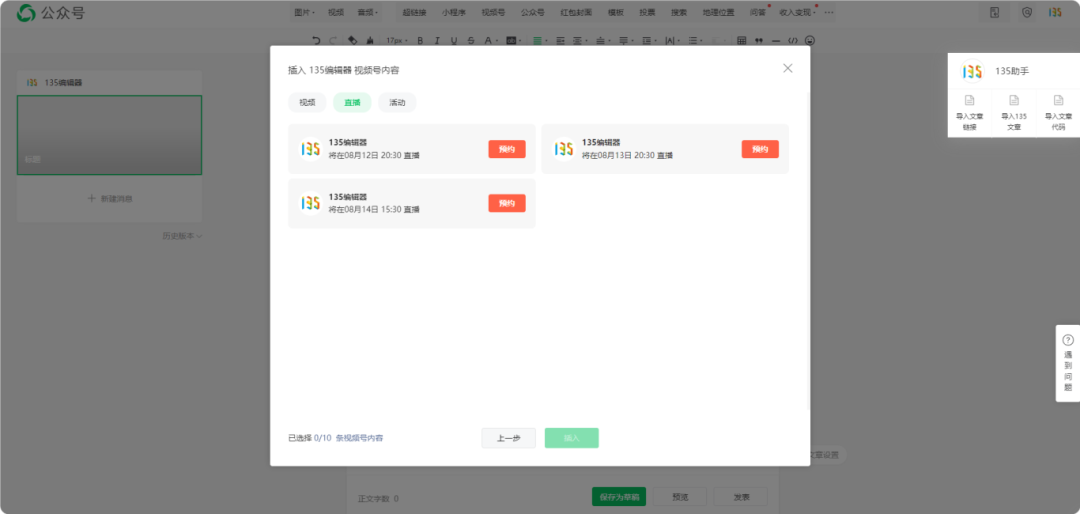Click the 正文字数 0 word count text

click(378, 498)
